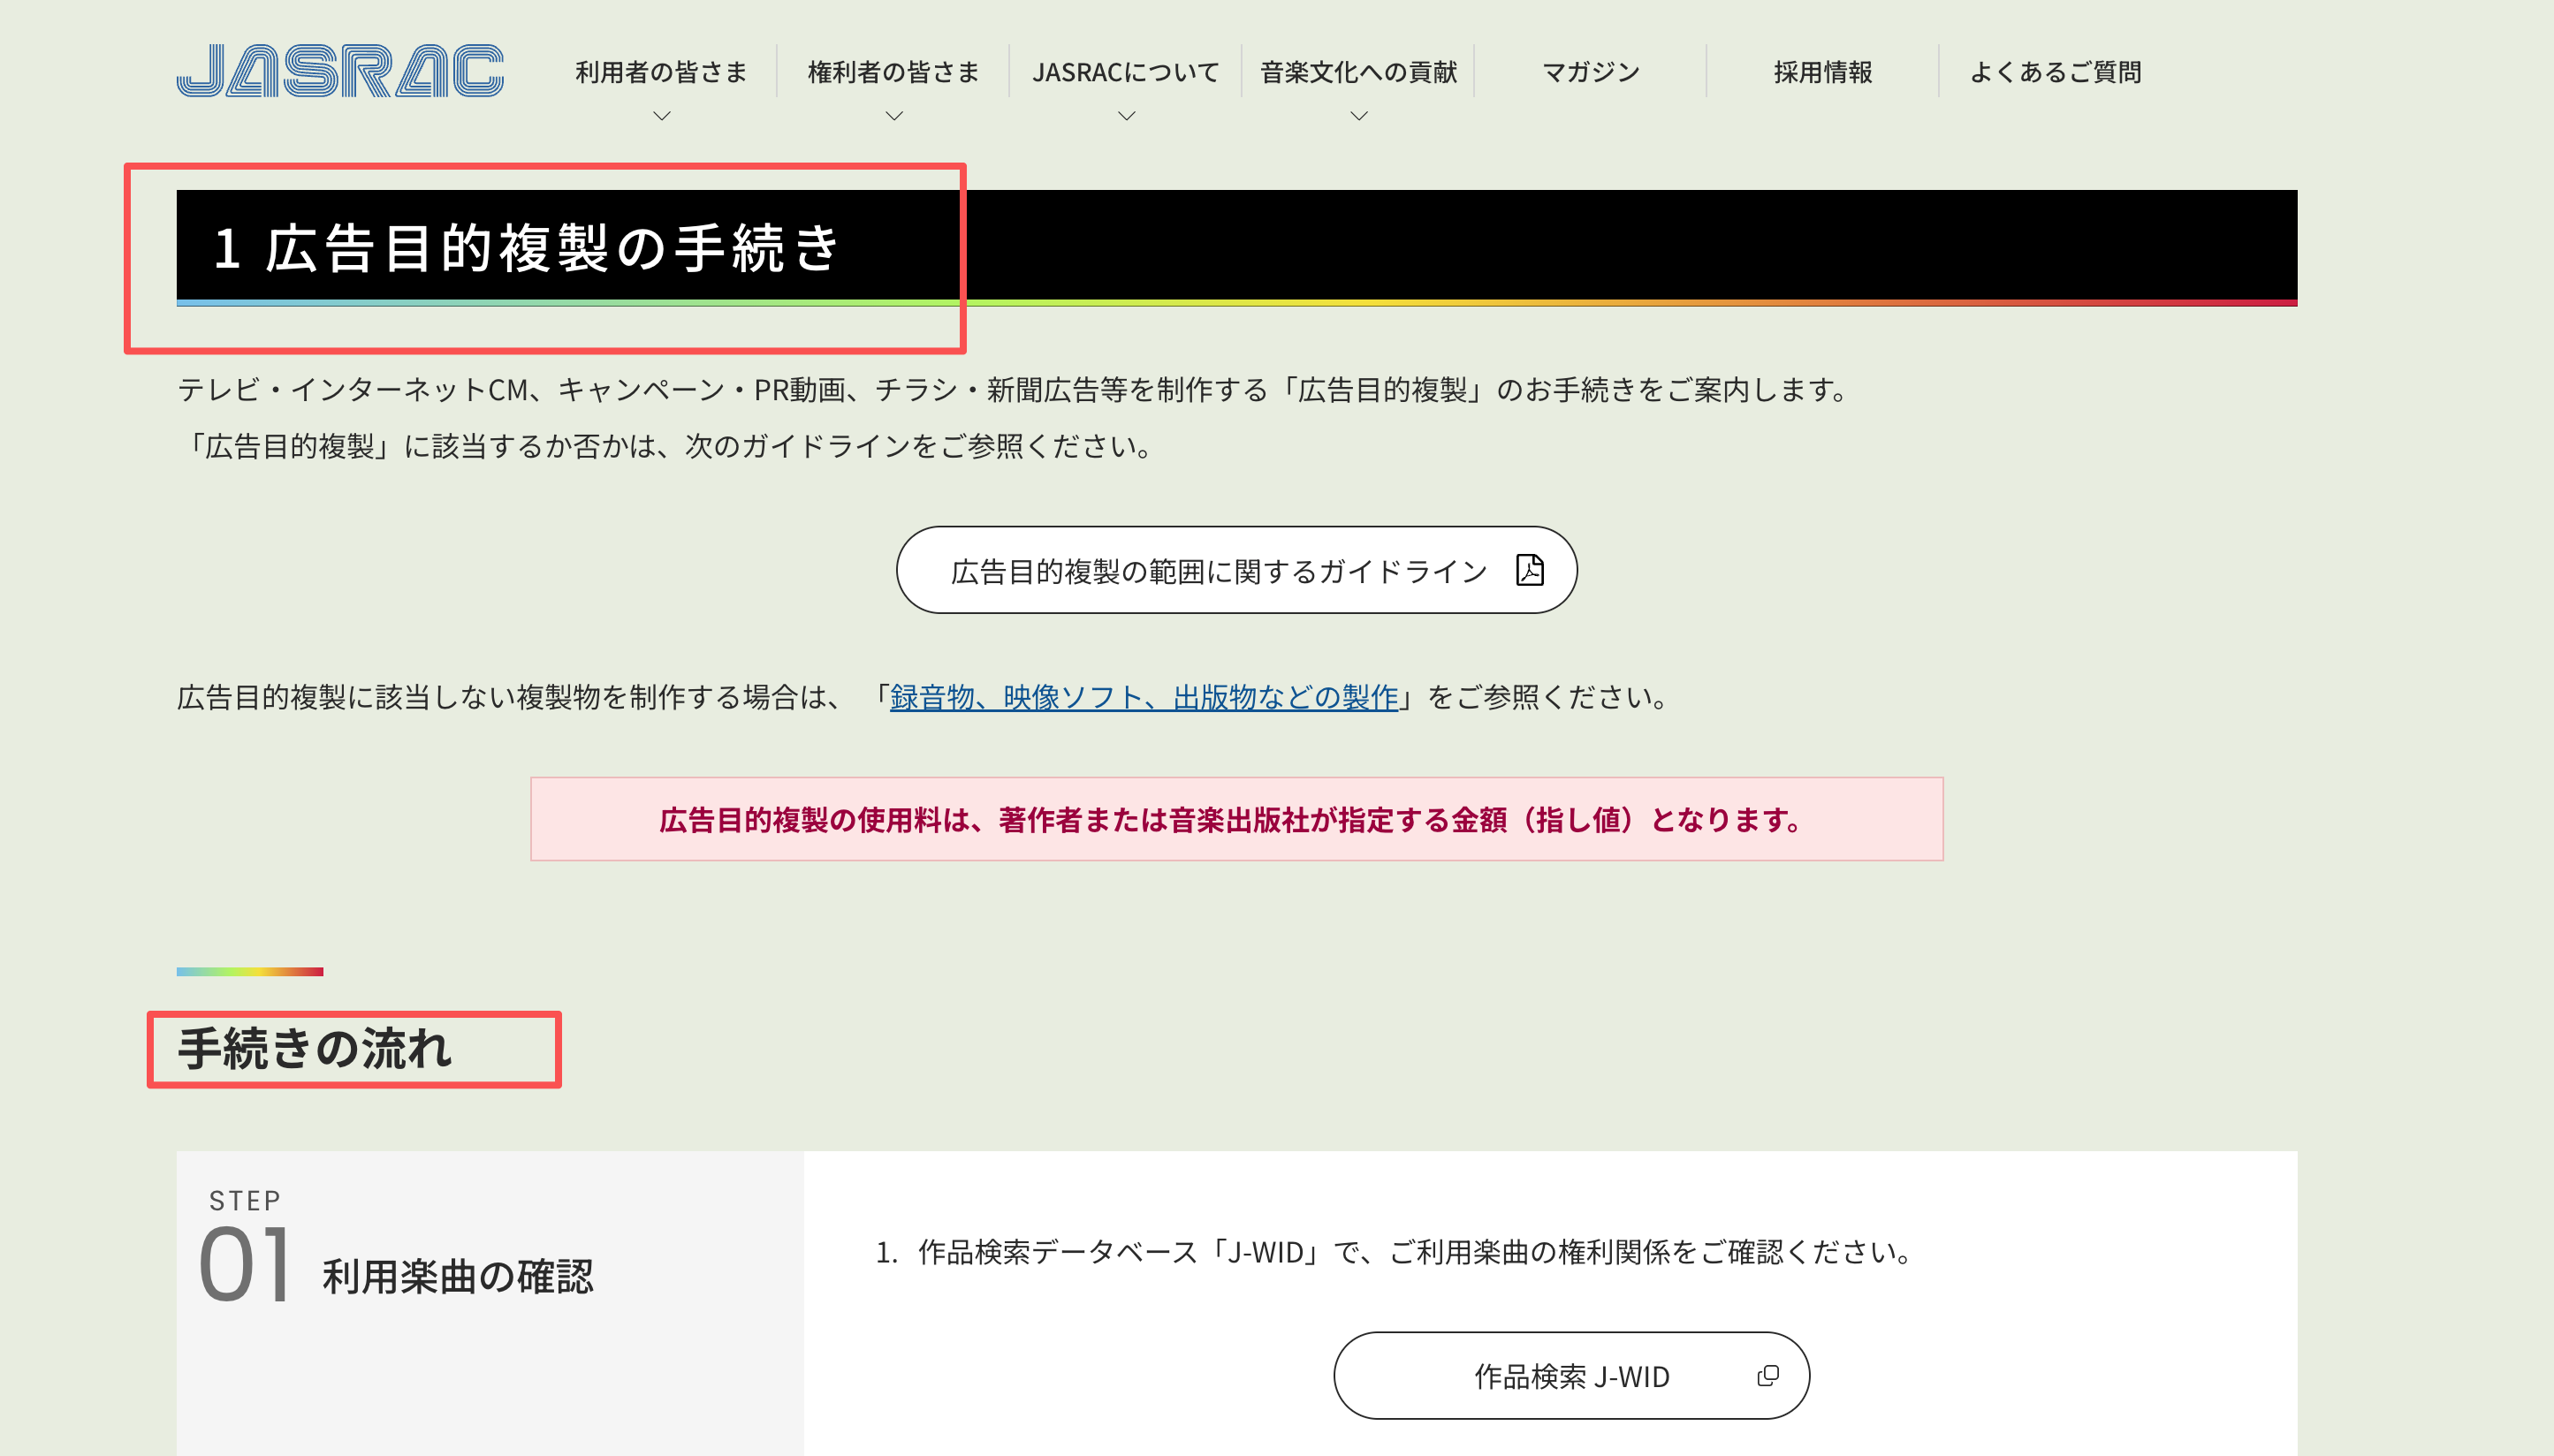2554x1456 pixels.
Task: Go to 採用情報 page
Action: [x=1823, y=72]
